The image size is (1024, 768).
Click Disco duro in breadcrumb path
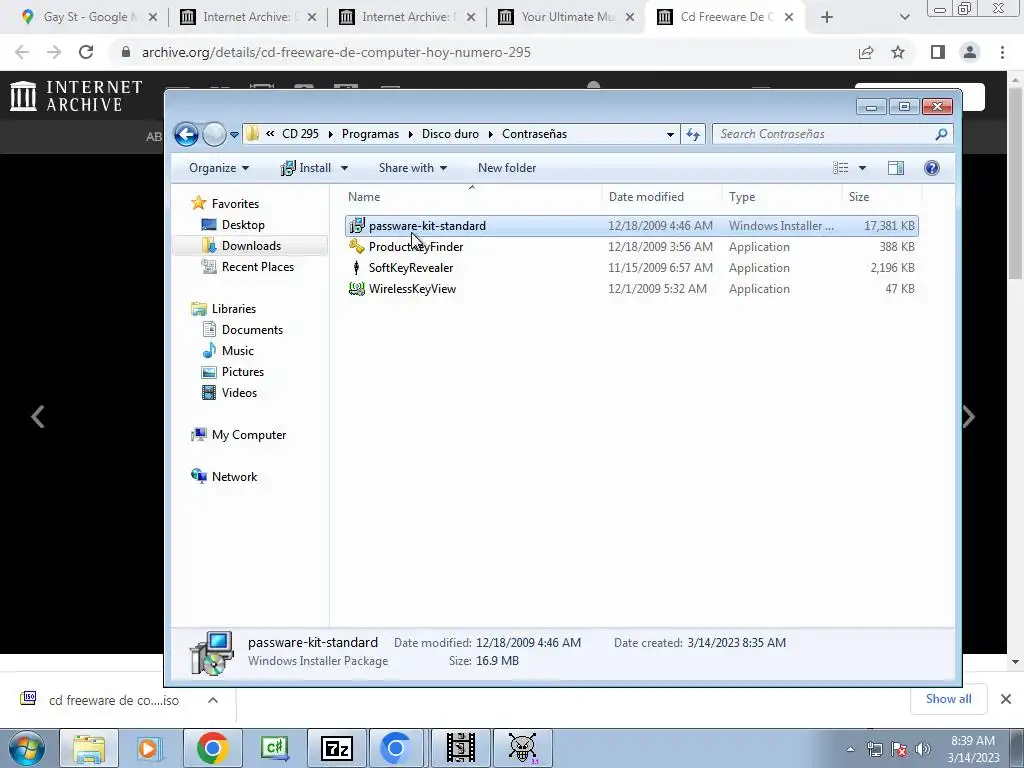tap(450, 134)
